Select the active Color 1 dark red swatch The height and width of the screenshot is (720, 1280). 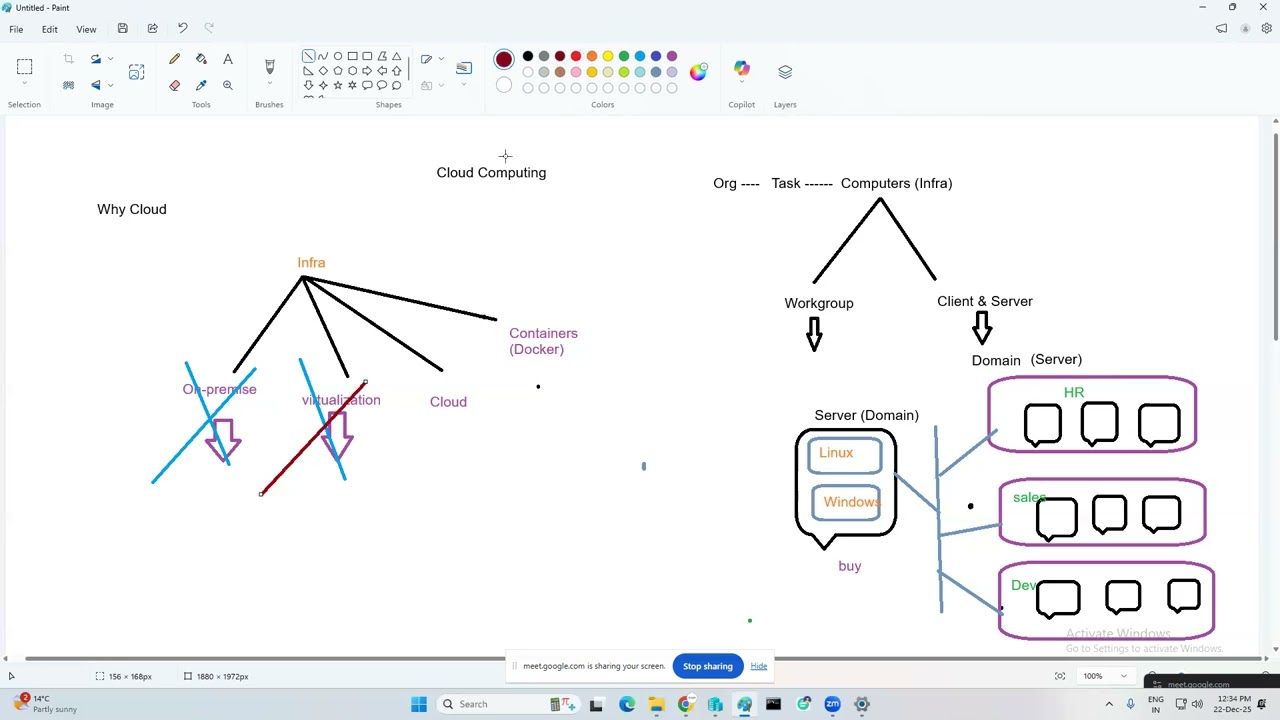tap(504, 60)
